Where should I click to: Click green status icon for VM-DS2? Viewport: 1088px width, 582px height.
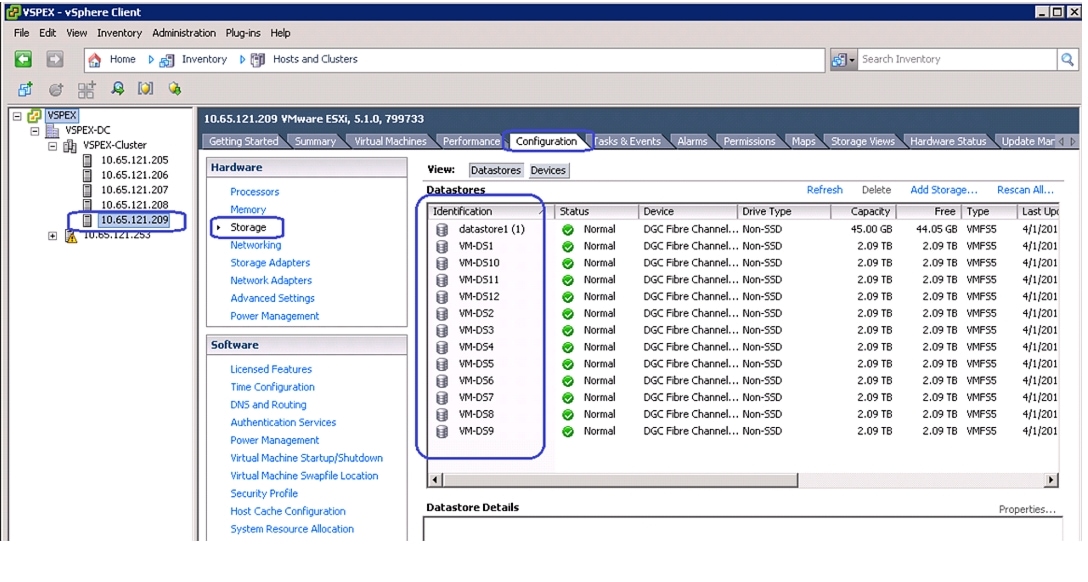[568, 314]
